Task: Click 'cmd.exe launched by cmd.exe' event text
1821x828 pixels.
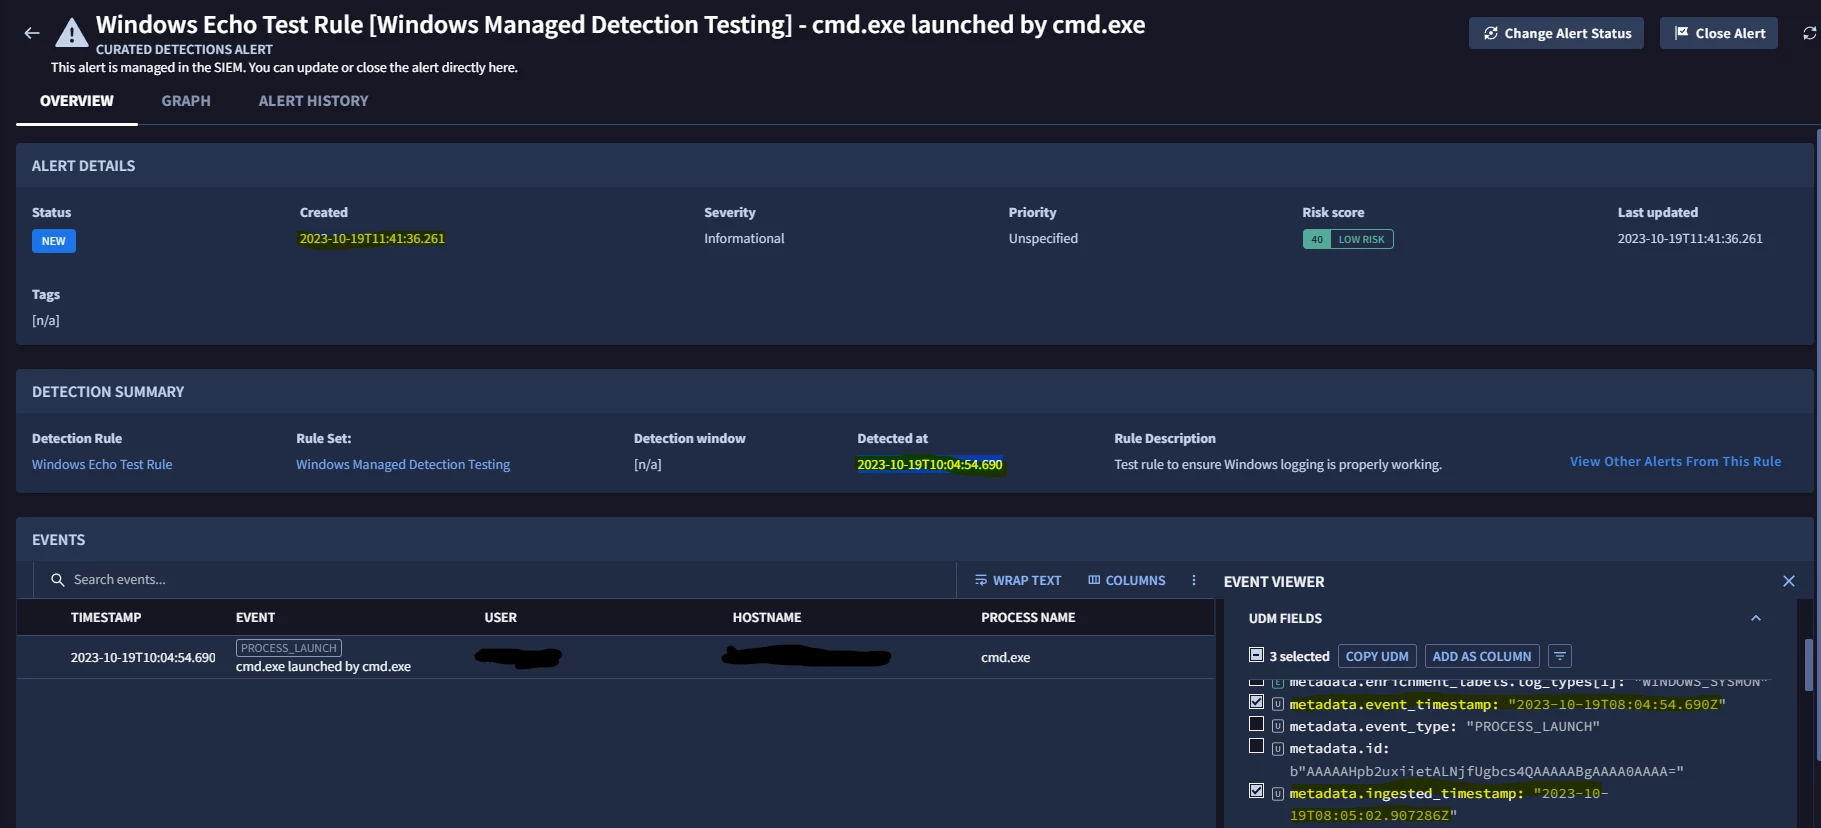Action: 323,666
